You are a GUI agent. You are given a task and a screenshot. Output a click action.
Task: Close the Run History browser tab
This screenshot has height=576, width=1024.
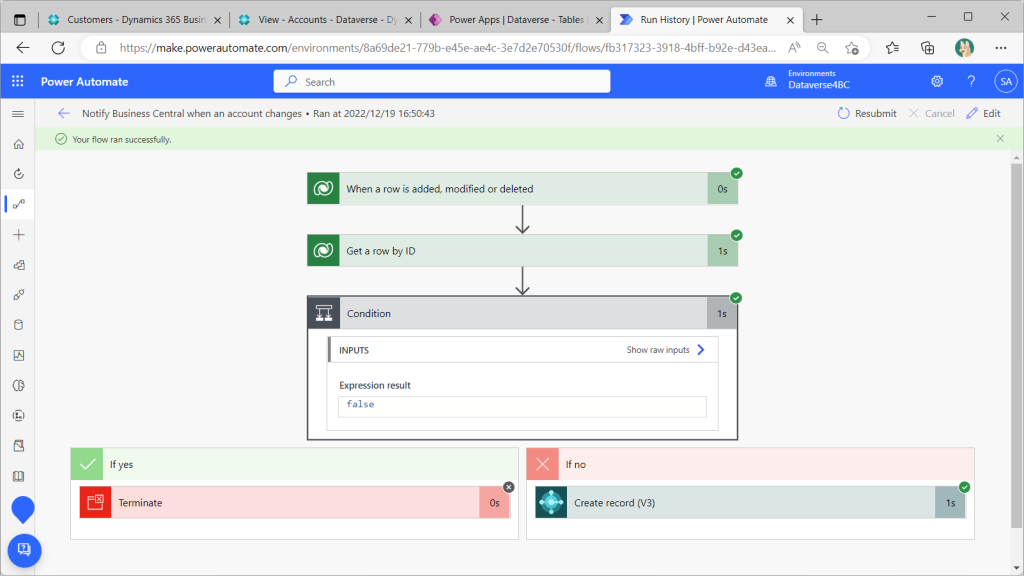pos(790,20)
